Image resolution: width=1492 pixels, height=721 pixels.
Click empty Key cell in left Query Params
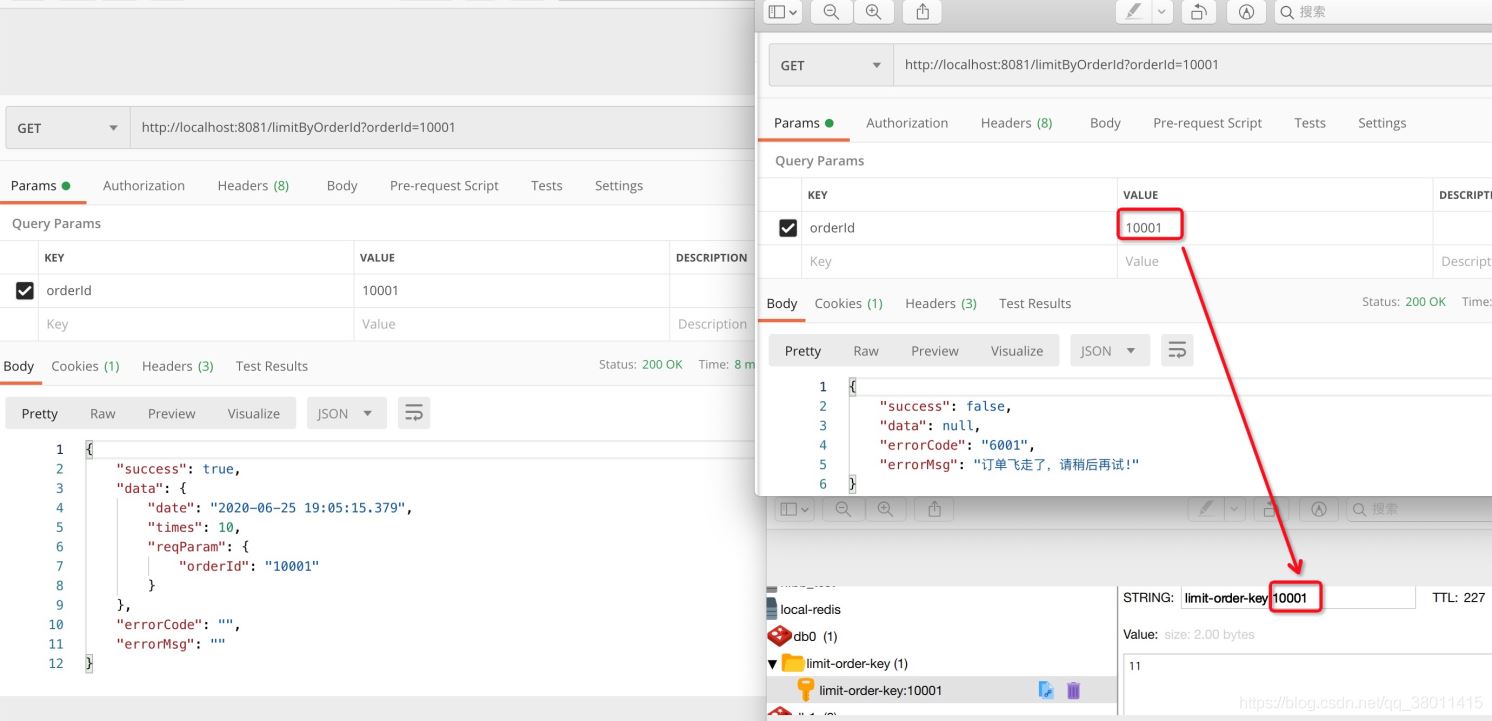195,324
